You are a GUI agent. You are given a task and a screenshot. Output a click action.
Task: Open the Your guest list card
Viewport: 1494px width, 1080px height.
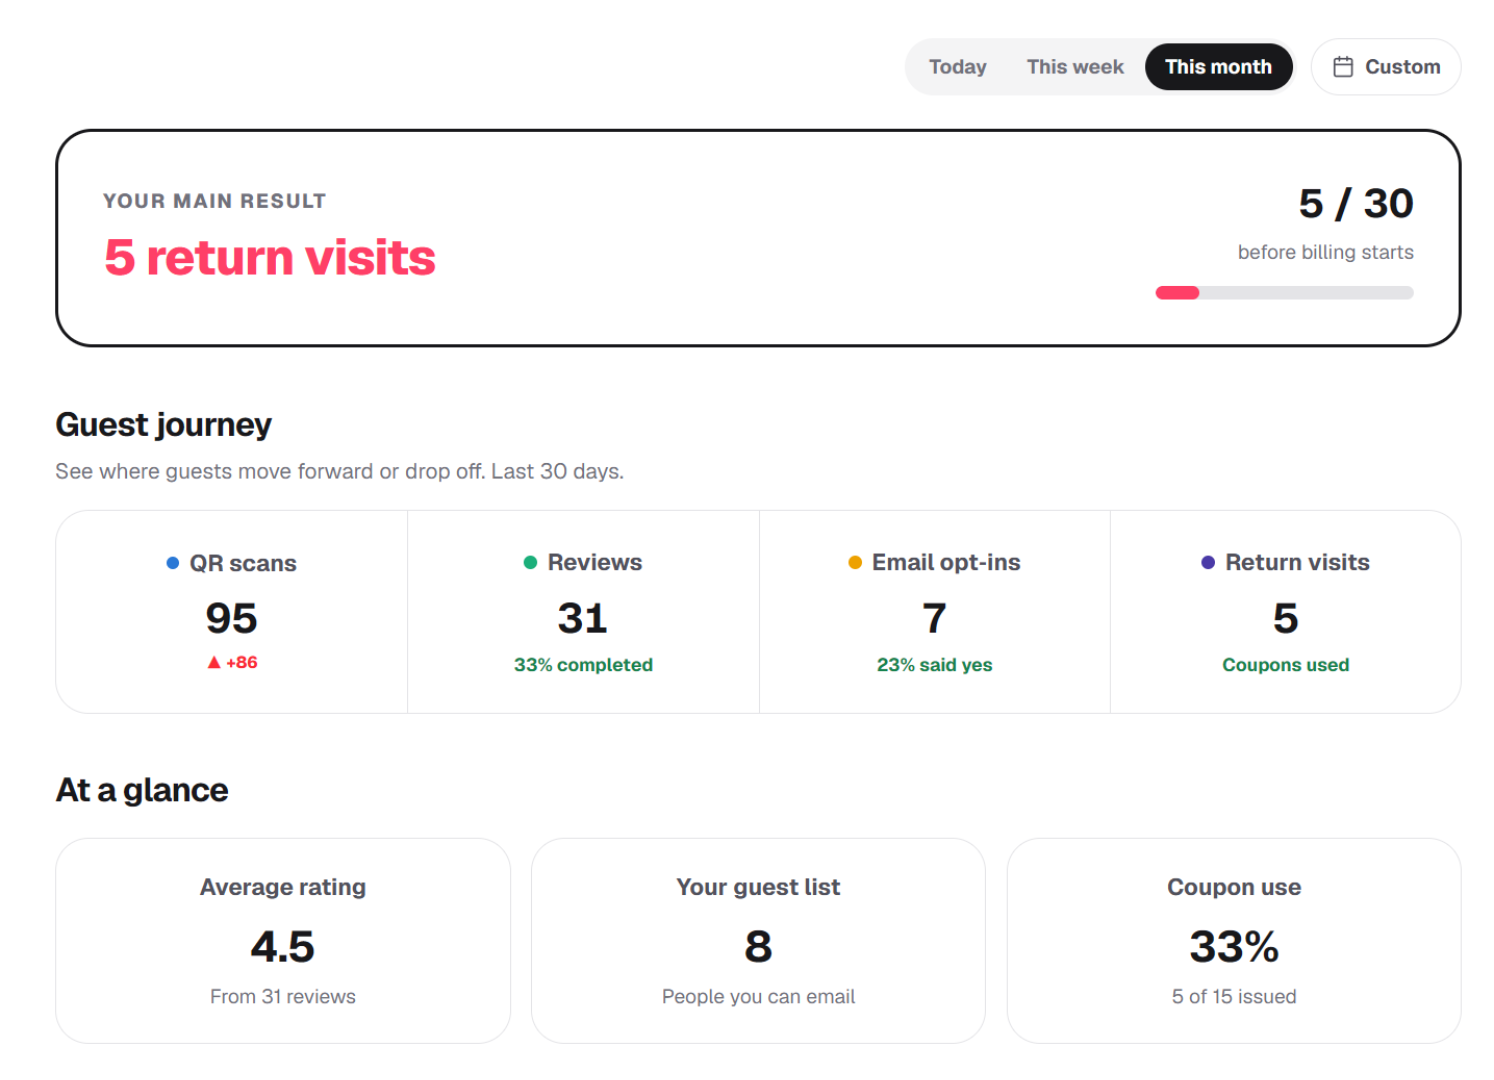[758, 941]
